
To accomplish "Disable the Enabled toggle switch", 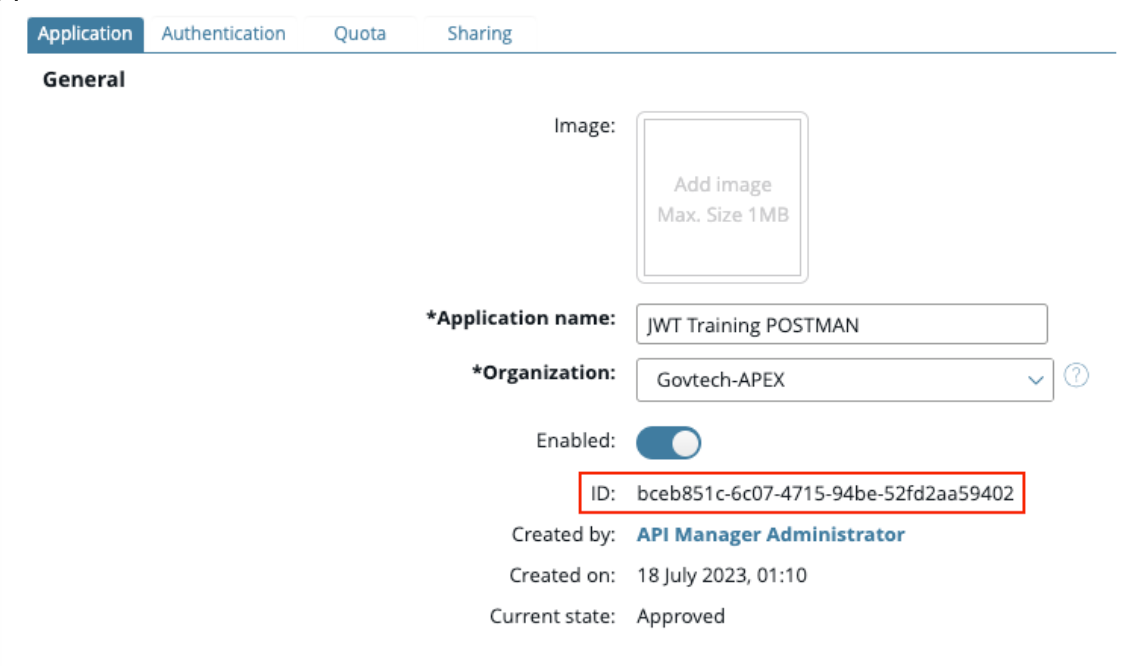I will pyautogui.click(x=671, y=442).
